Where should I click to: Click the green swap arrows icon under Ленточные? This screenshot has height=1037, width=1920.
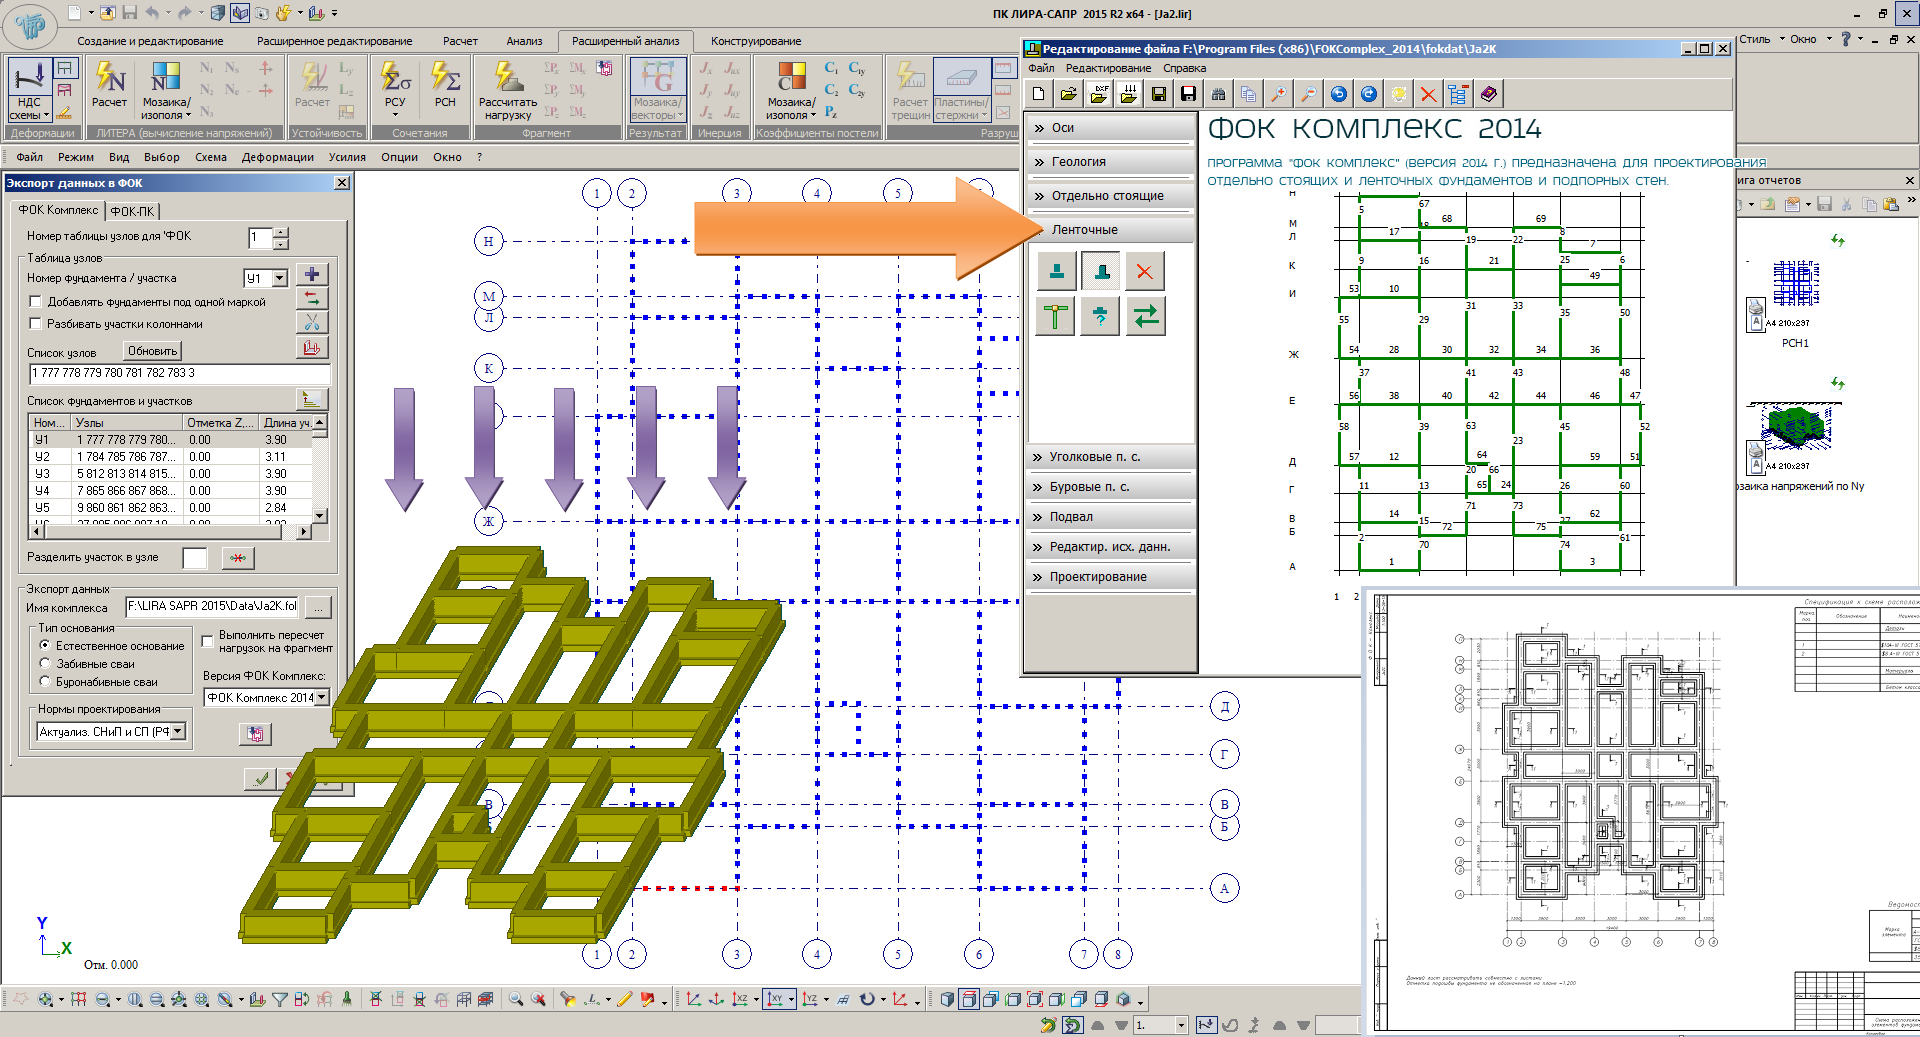[x=1146, y=317]
